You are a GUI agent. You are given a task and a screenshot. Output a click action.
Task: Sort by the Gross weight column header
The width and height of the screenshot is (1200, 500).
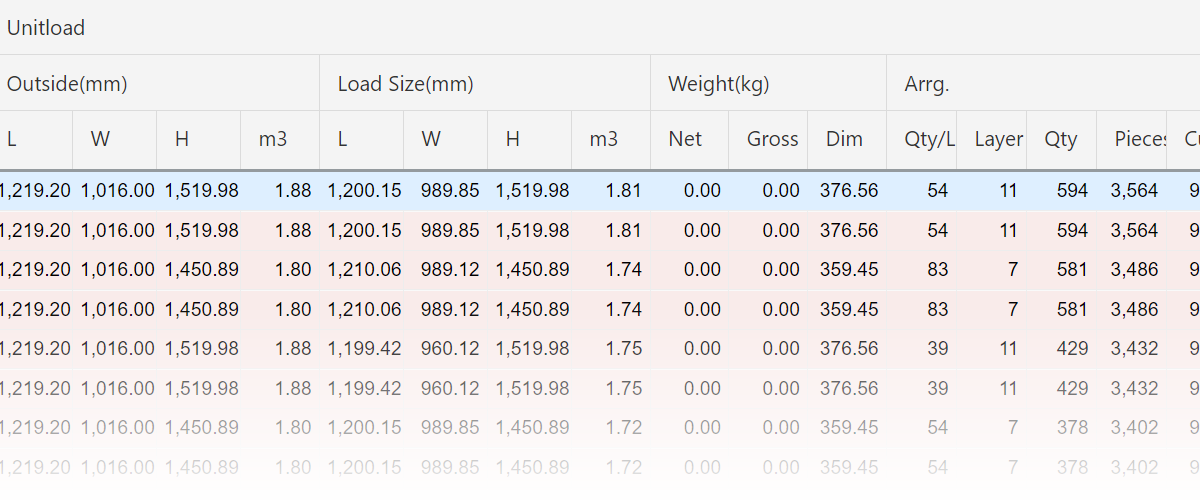point(772,139)
